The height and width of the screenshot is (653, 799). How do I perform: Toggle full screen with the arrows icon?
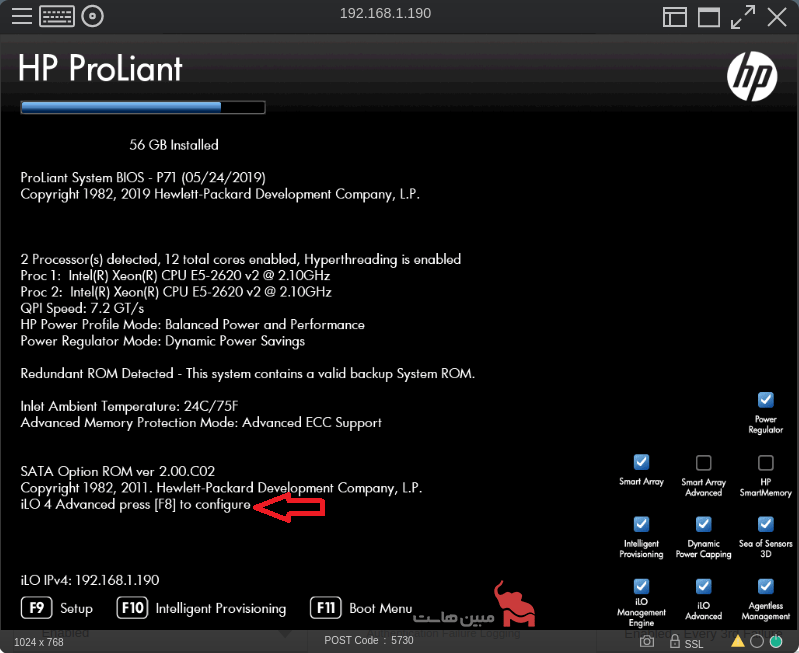tap(742, 17)
